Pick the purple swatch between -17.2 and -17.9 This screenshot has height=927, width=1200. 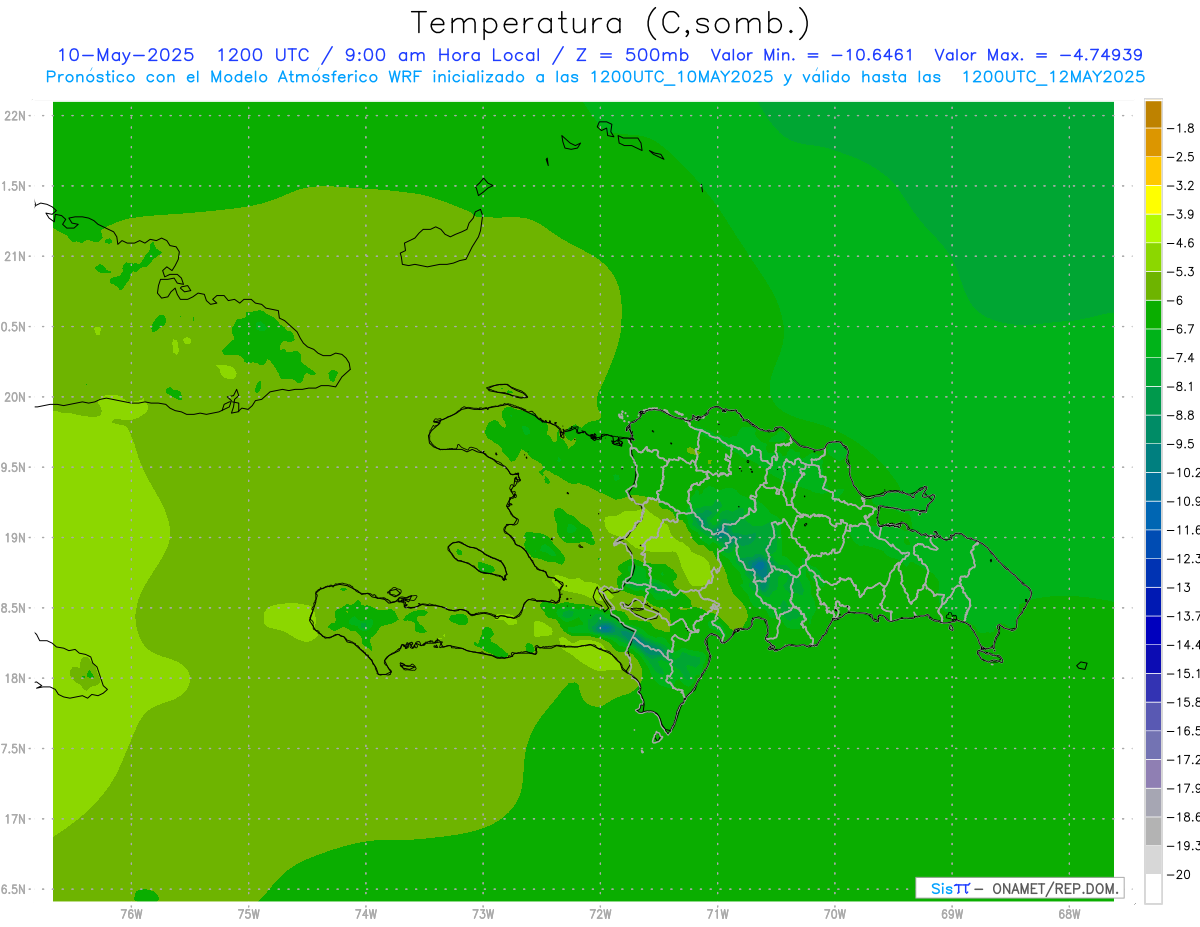[1153, 774]
